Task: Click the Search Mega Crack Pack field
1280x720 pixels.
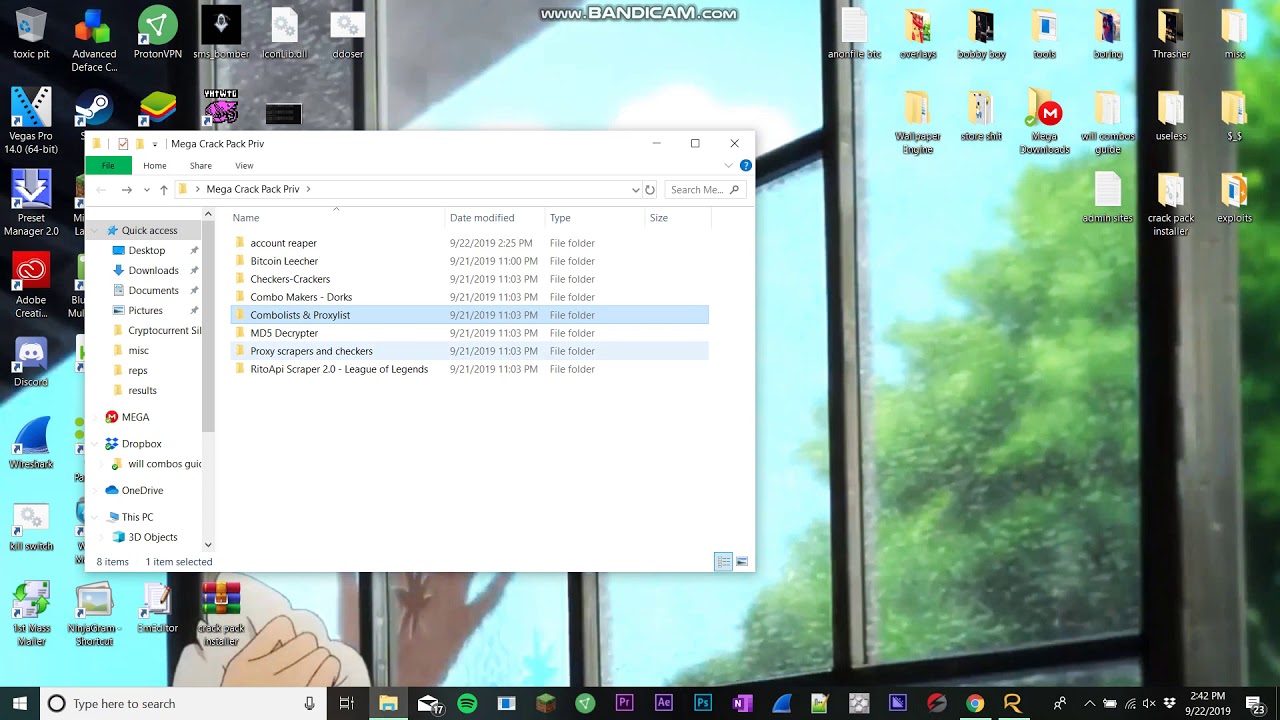Action: 704,189
